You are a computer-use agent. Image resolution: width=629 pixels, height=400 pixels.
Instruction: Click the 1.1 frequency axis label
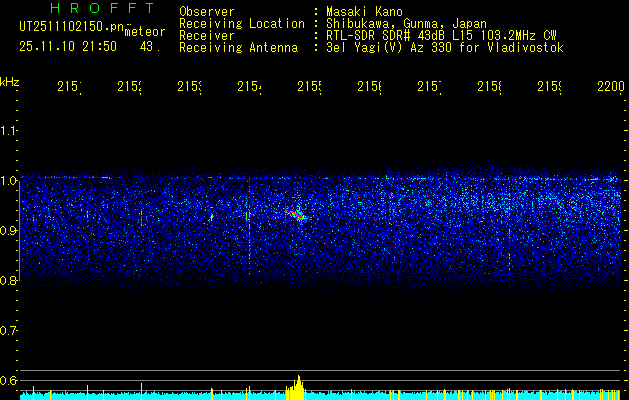click(9, 130)
